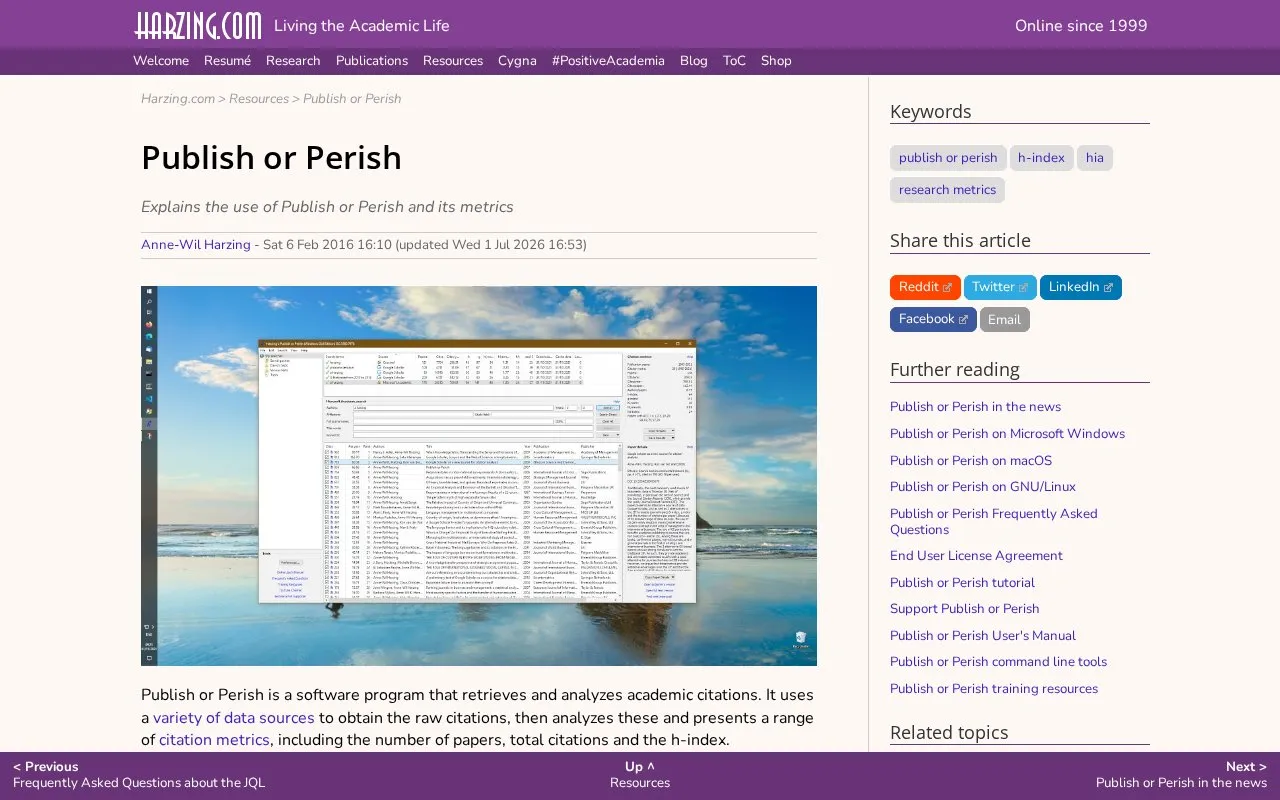Open the Research menu item
The width and height of the screenshot is (1280, 800).
[293, 61]
